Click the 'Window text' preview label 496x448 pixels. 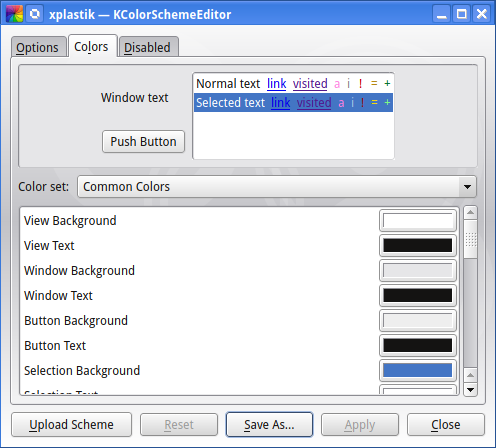(135, 98)
